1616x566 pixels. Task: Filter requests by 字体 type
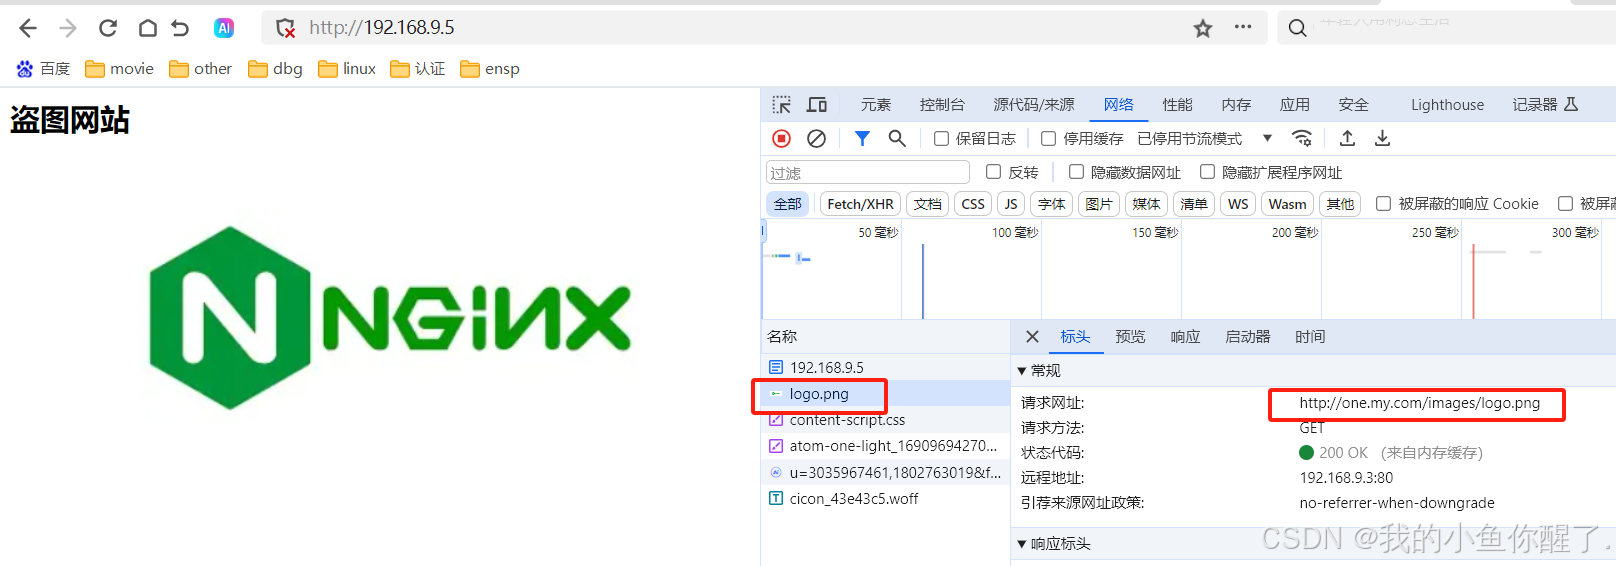point(1052,204)
